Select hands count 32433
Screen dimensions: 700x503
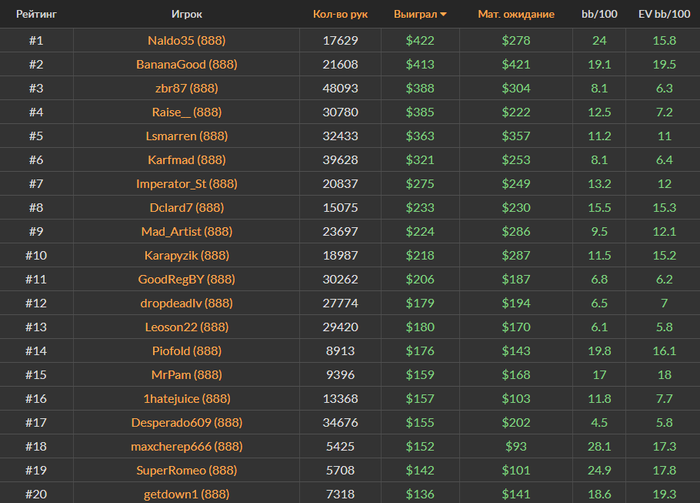pyautogui.click(x=340, y=136)
